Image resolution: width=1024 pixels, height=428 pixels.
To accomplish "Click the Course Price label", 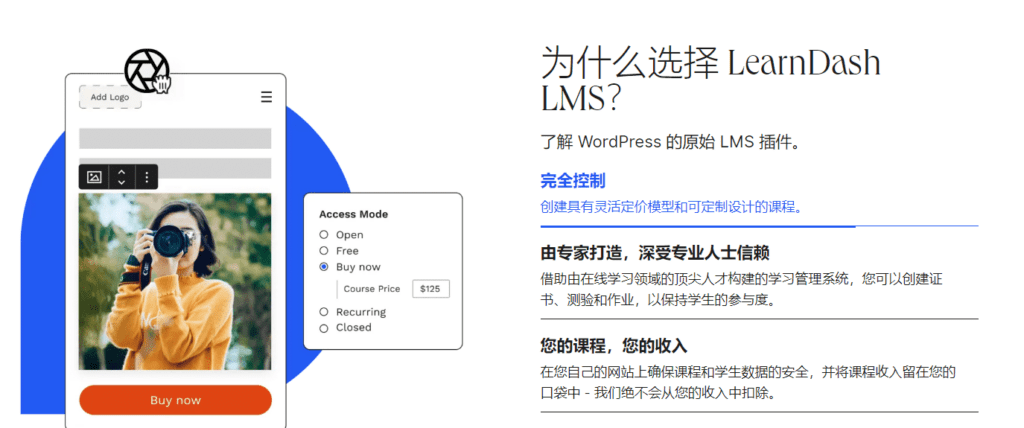I will [x=372, y=289].
